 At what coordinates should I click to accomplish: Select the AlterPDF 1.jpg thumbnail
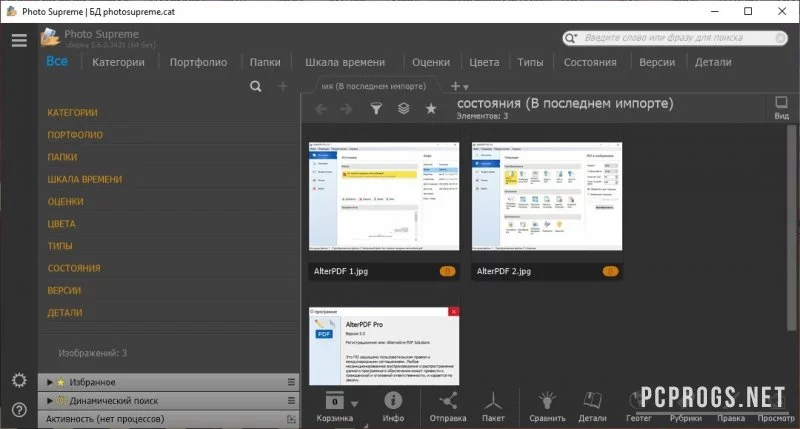(384, 196)
